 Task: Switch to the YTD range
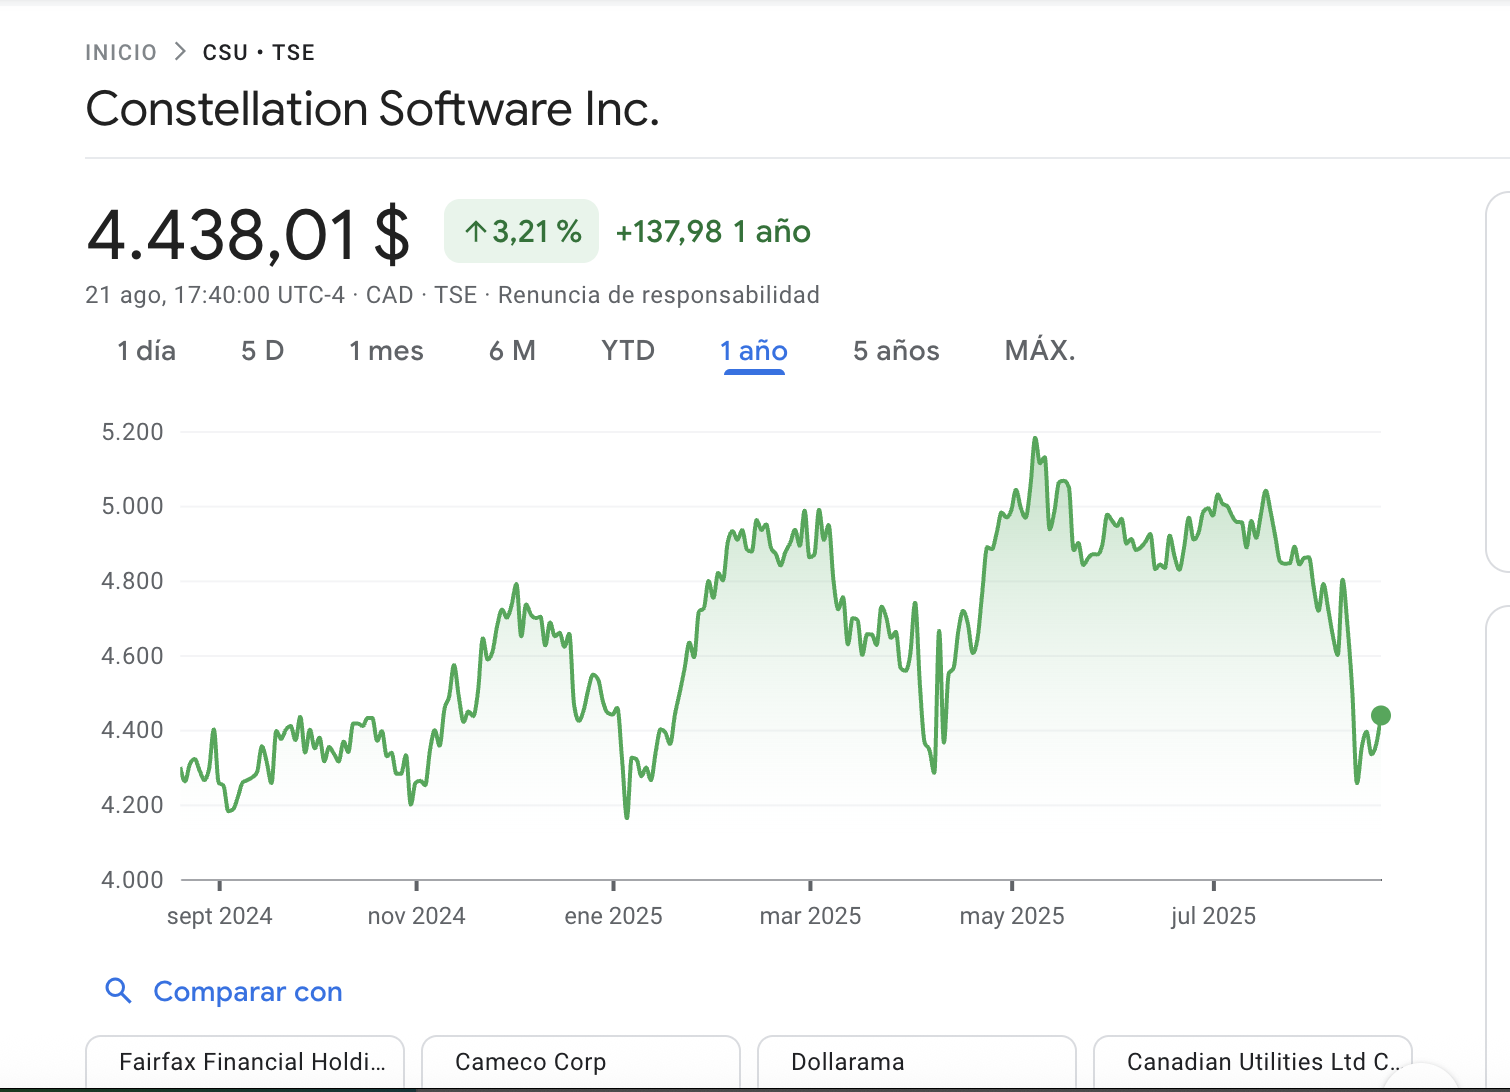(x=628, y=351)
